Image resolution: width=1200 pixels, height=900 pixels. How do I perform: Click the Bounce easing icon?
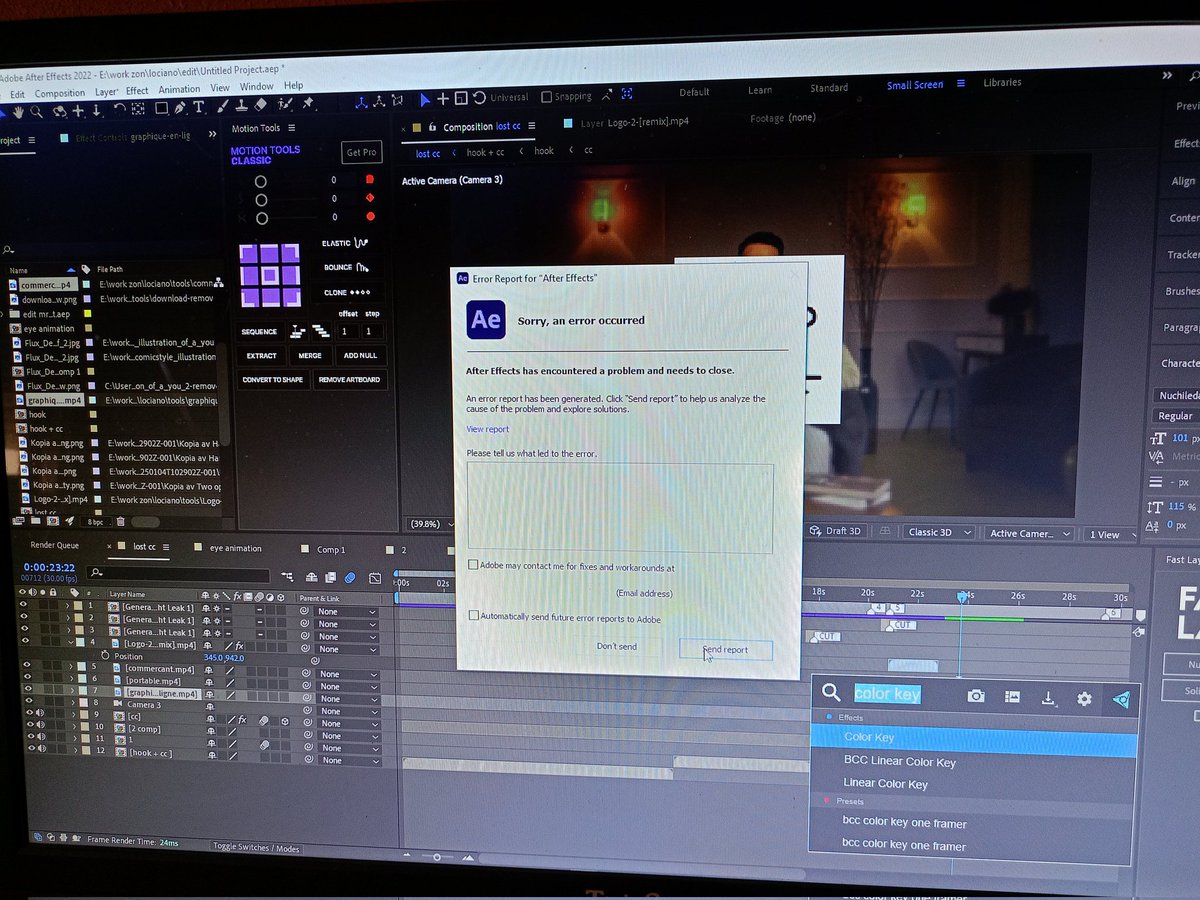[x=363, y=267]
